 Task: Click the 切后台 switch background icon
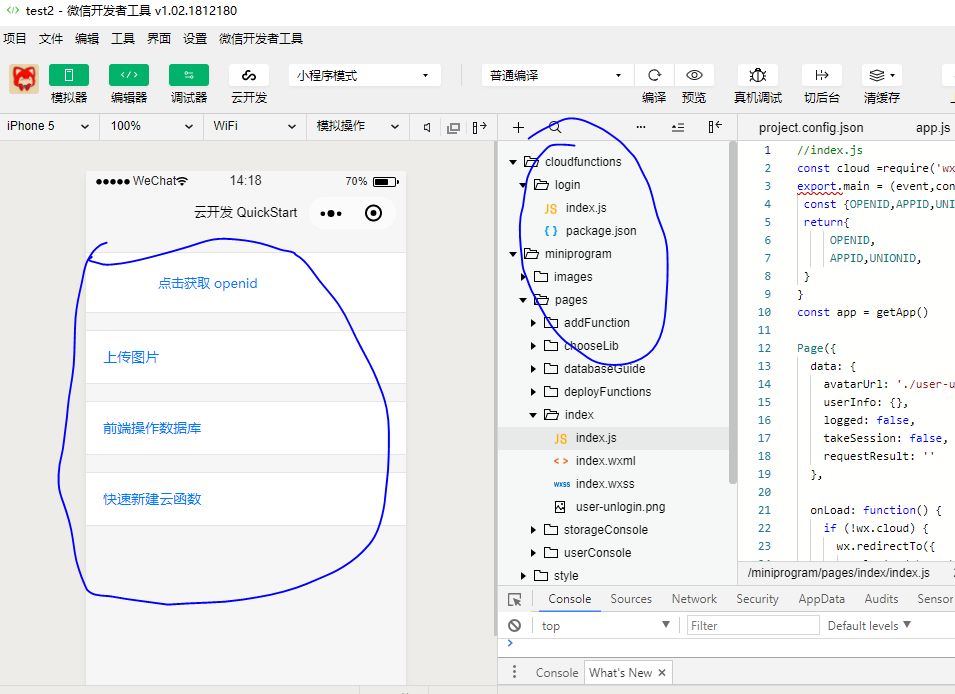(x=822, y=75)
